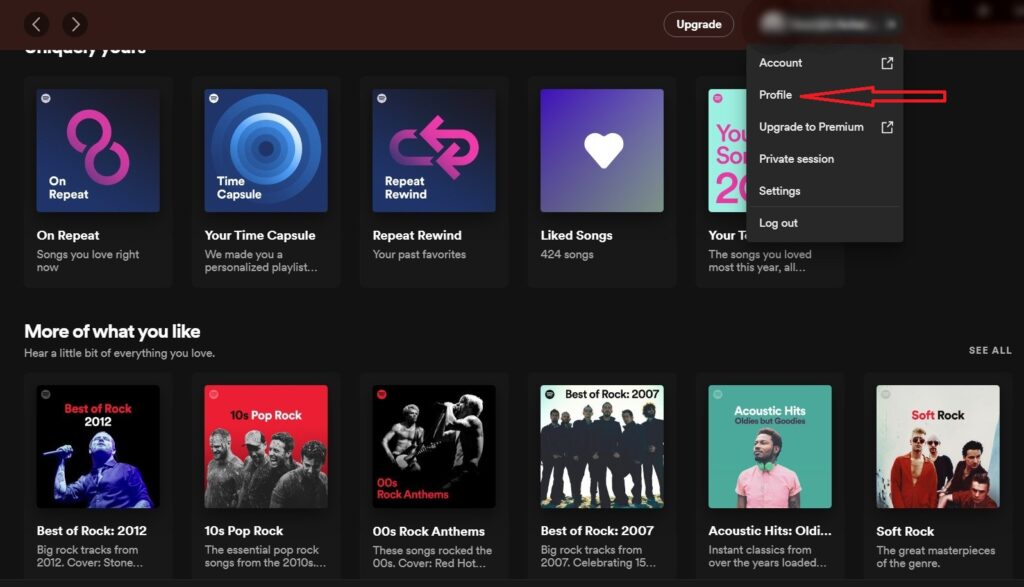The height and width of the screenshot is (587, 1024).
Task: Click 'The great masterpieces of the genre.' text
Action: coord(936,557)
